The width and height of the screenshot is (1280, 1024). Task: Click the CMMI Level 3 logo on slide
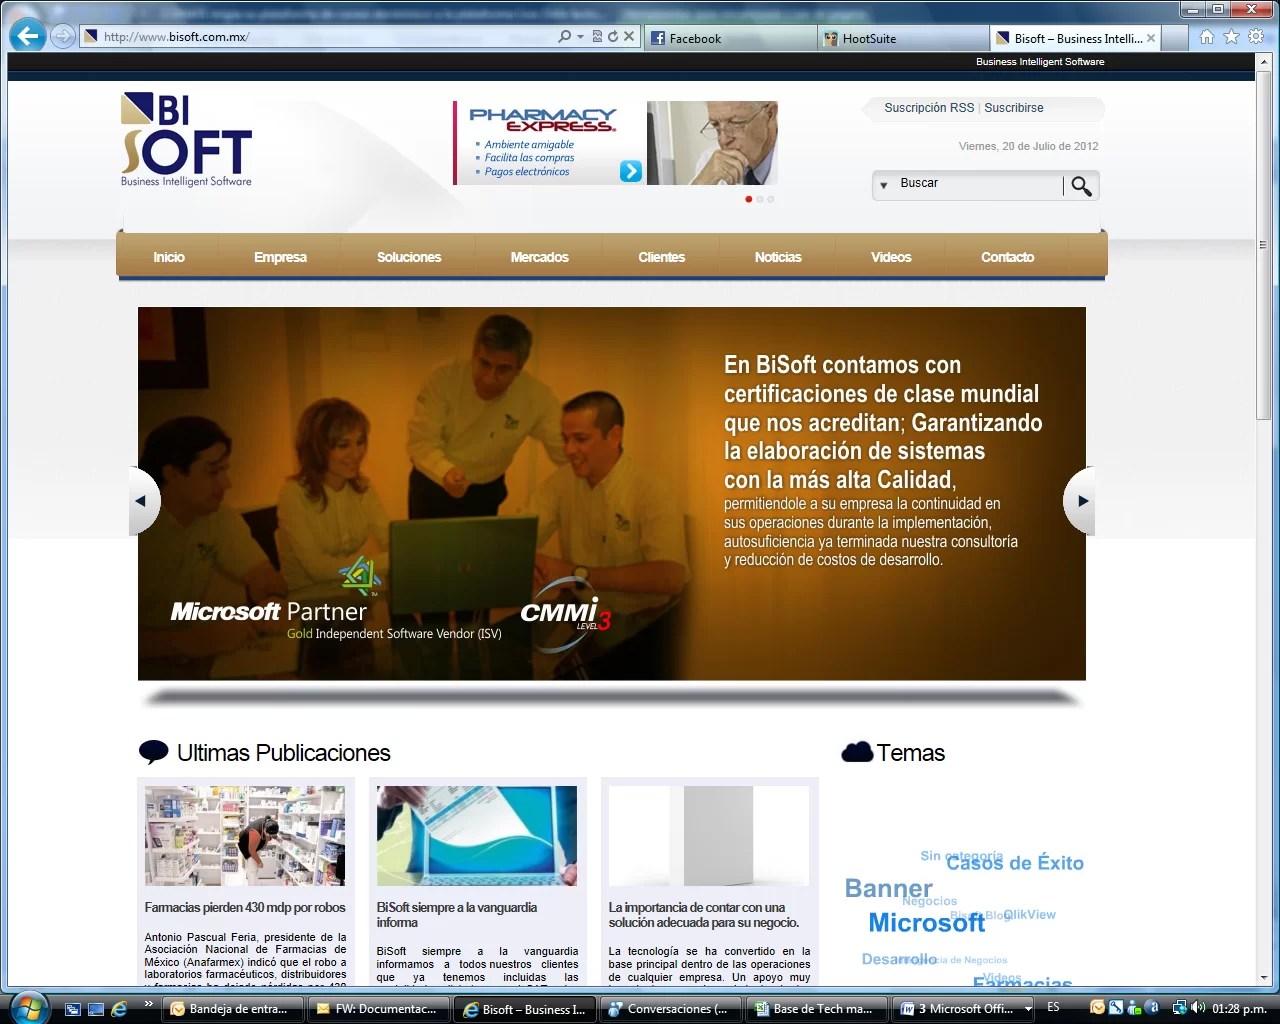click(x=565, y=613)
